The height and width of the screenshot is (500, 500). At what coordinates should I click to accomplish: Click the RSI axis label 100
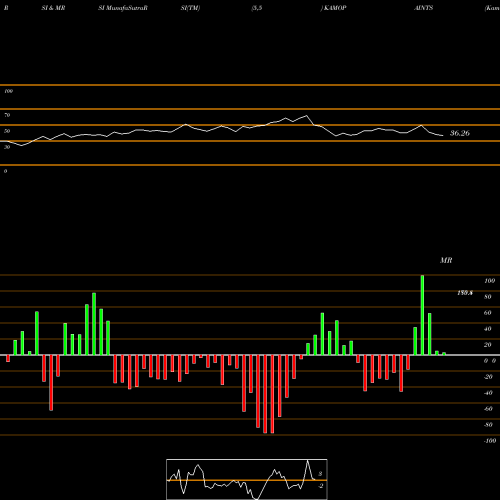(x=8, y=91)
